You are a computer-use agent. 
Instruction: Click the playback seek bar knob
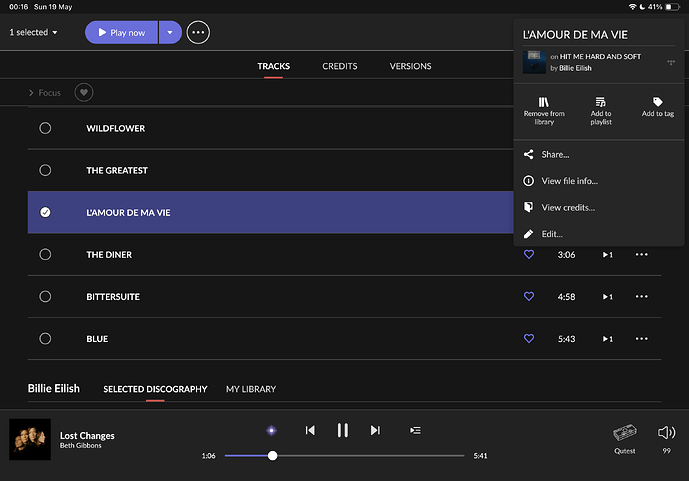[x=272, y=456]
